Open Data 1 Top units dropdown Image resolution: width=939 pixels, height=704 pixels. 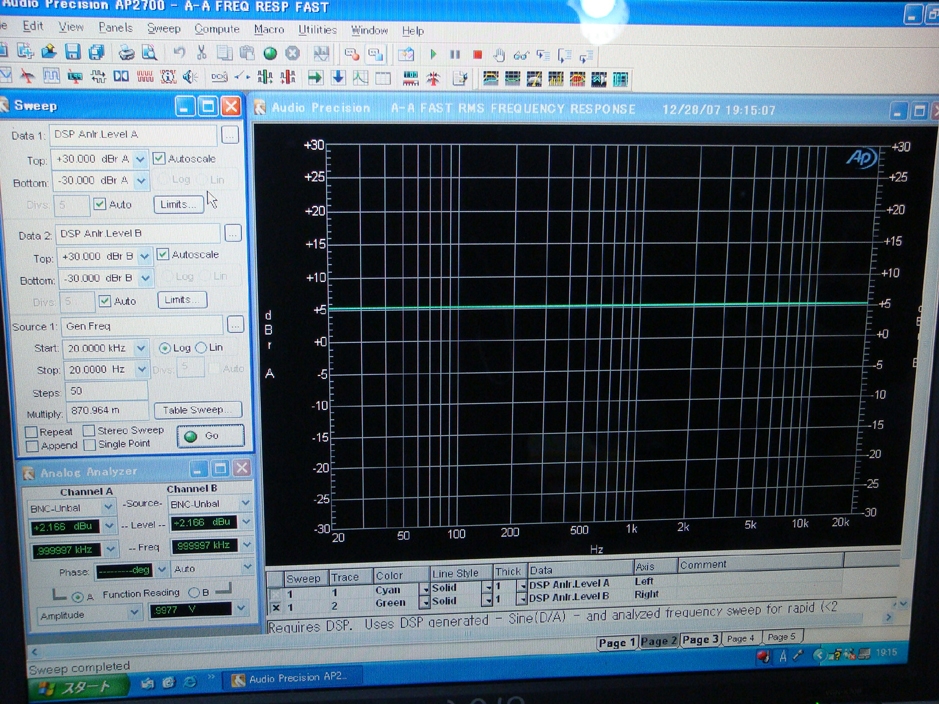coord(140,159)
